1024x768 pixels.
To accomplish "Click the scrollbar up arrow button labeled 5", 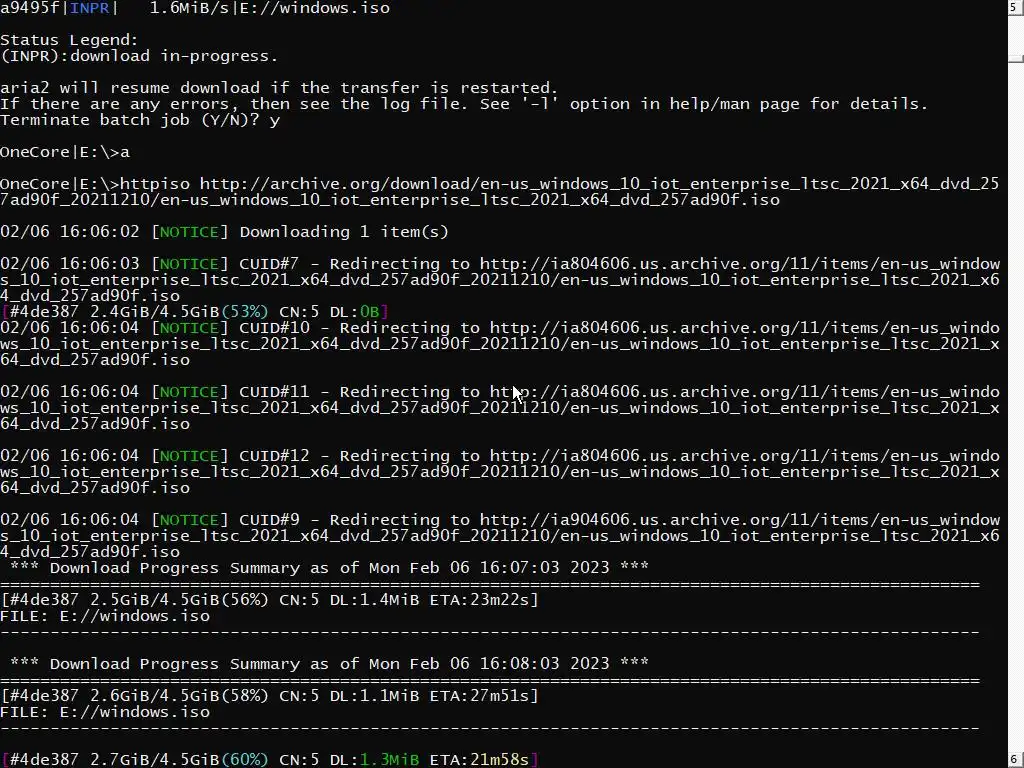I will 1016,7.
